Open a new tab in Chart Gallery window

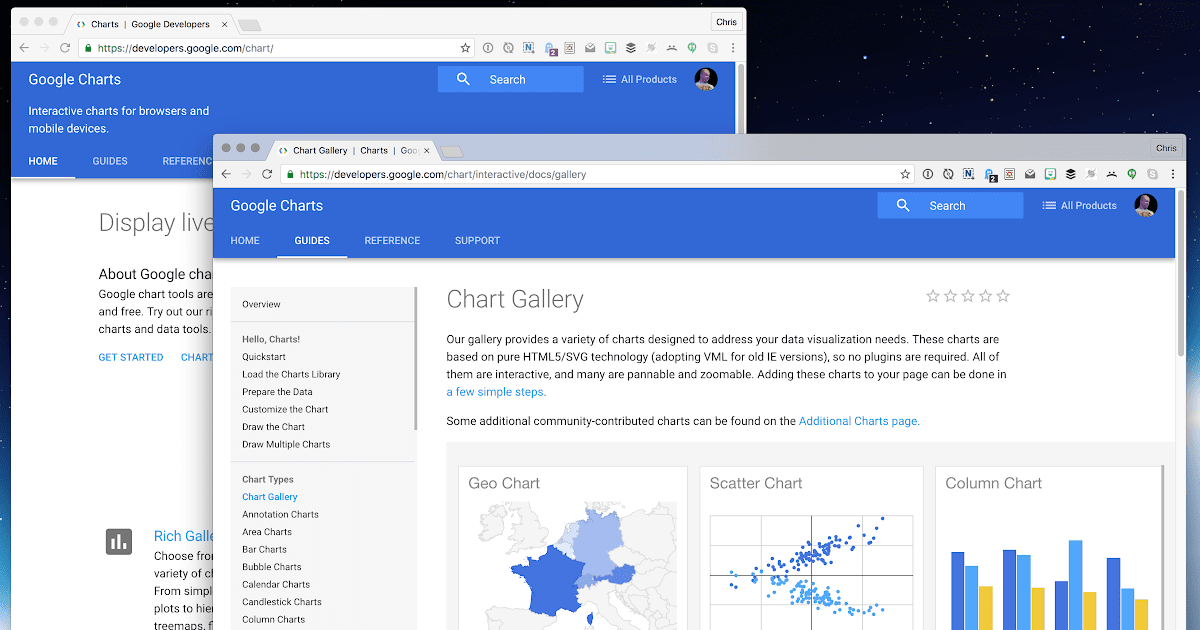point(452,151)
